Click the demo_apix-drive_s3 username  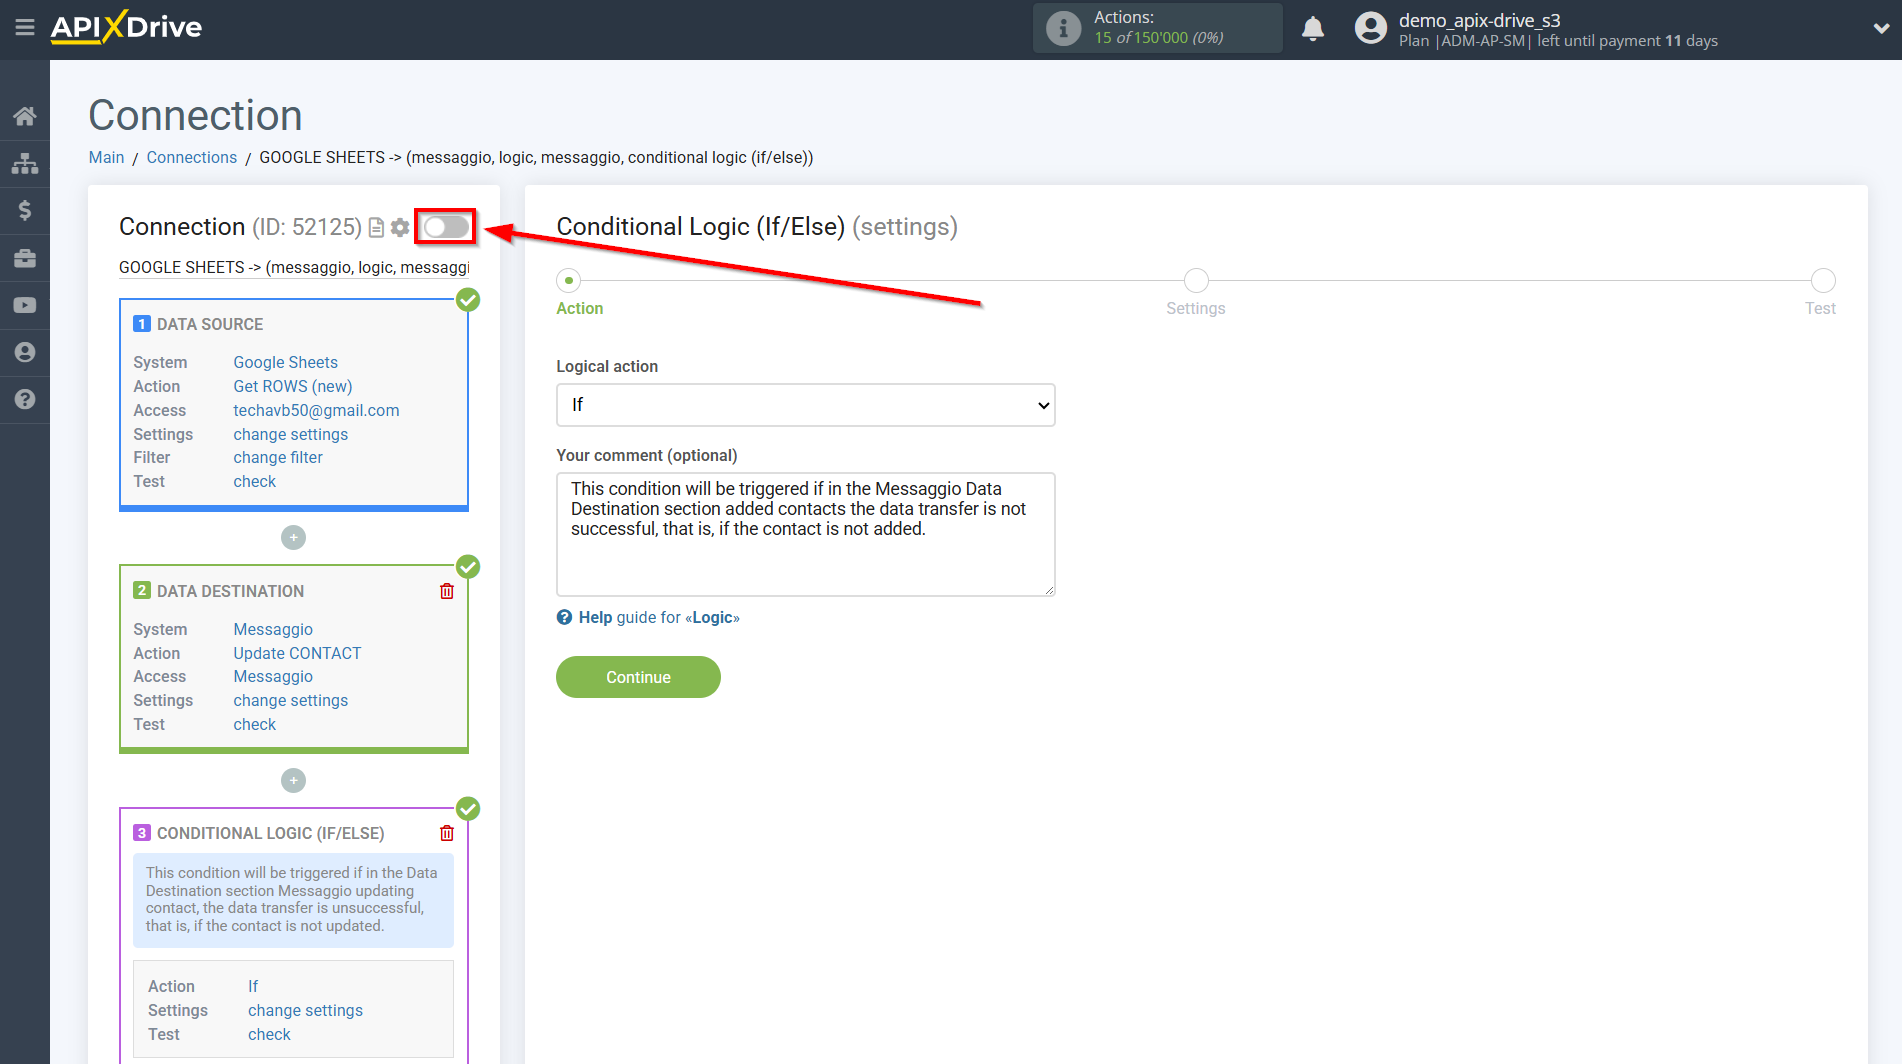1479,20
